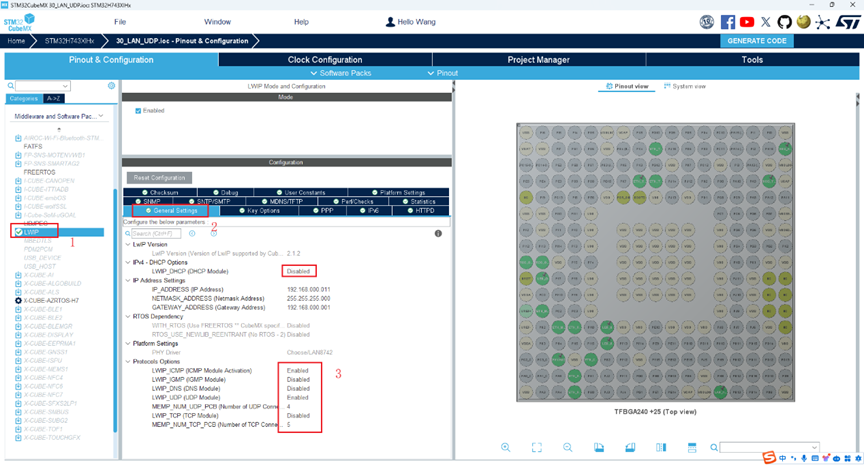Viewport: 864px width, 465px height.
Task: Open the IPv6 configuration tab
Action: [x=369, y=210]
